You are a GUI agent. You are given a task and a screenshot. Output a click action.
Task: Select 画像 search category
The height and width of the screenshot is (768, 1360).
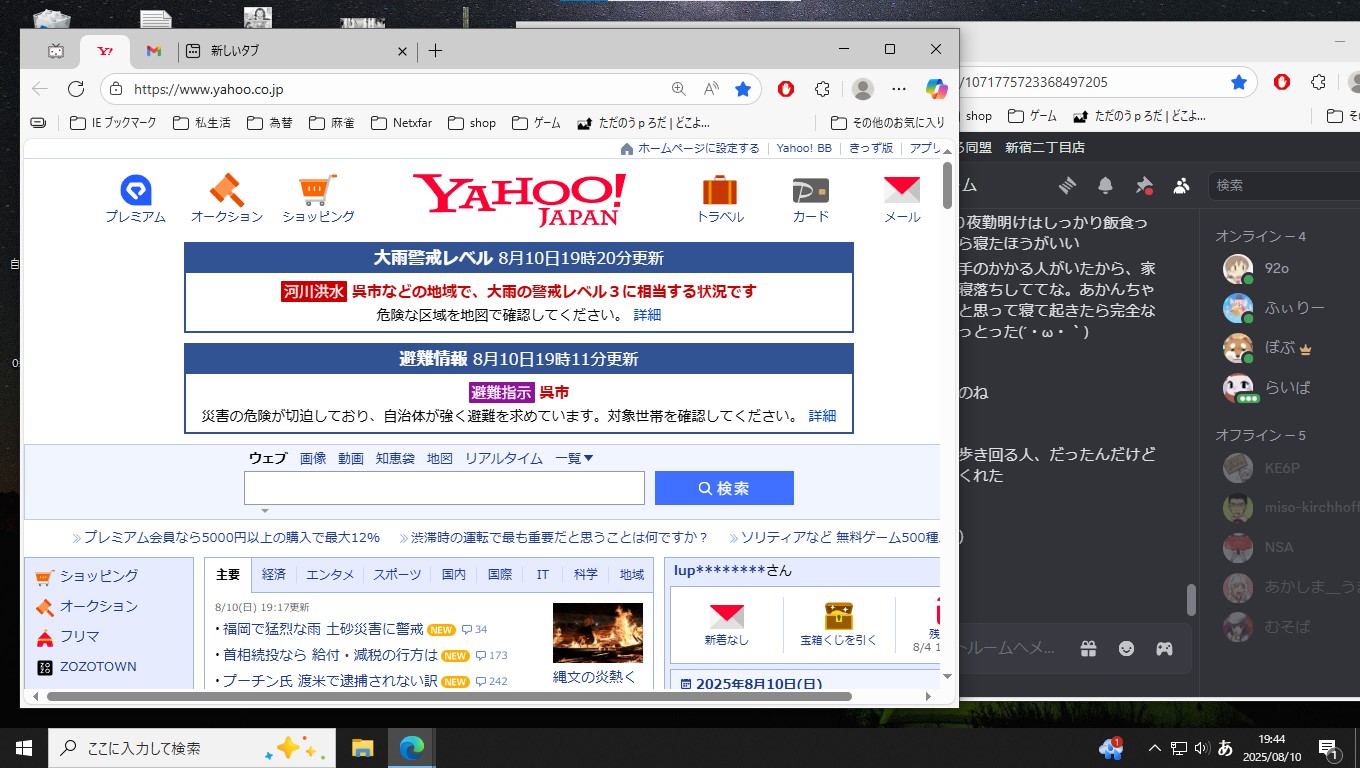313,458
